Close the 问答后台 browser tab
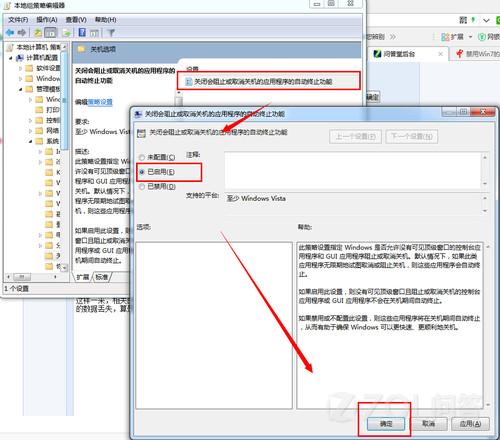The width and height of the screenshot is (500, 440). click(440, 54)
